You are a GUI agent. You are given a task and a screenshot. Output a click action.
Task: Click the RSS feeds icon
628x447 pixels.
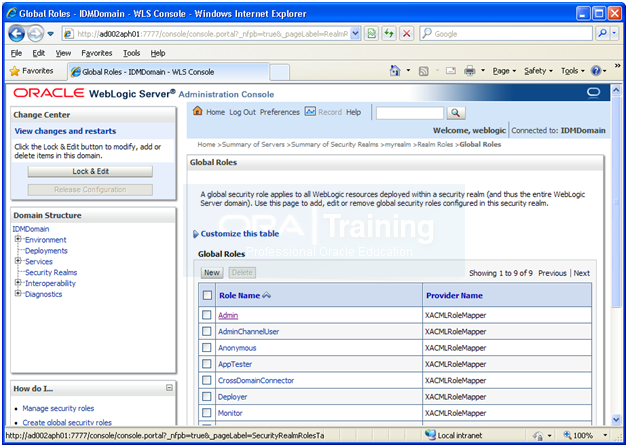[x=423, y=71]
